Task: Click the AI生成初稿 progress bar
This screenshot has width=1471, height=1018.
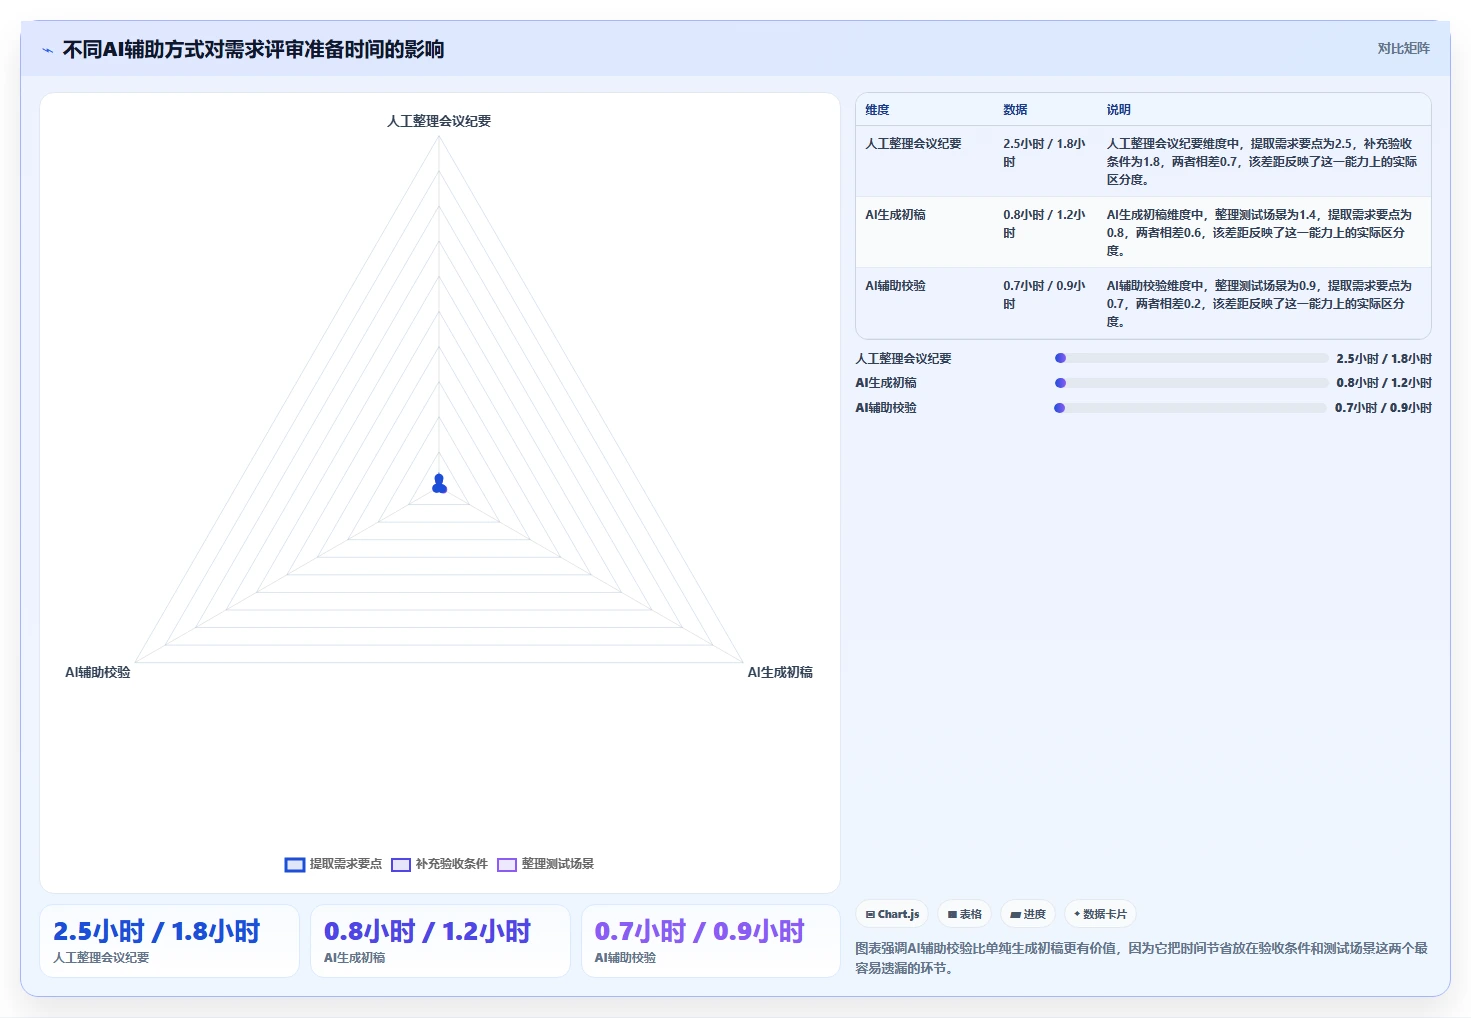Action: [1191, 383]
